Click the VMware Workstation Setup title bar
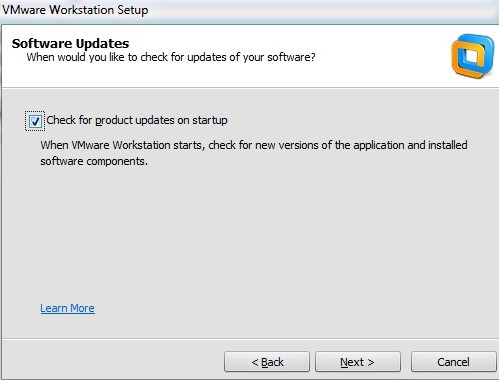Screen dimensions: 499x380 tap(249, 11)
